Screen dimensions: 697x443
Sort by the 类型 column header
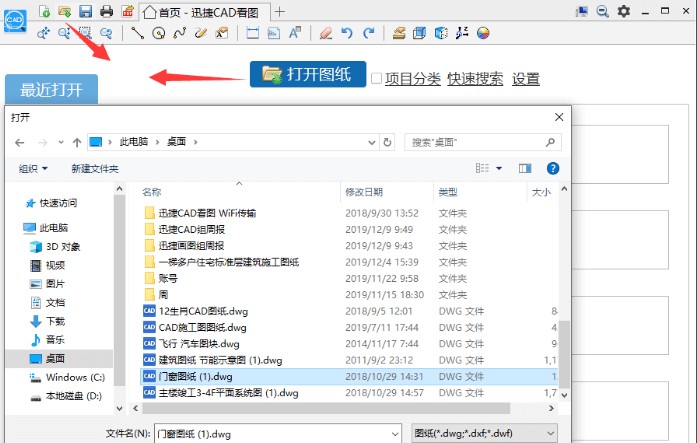(448, 192)
